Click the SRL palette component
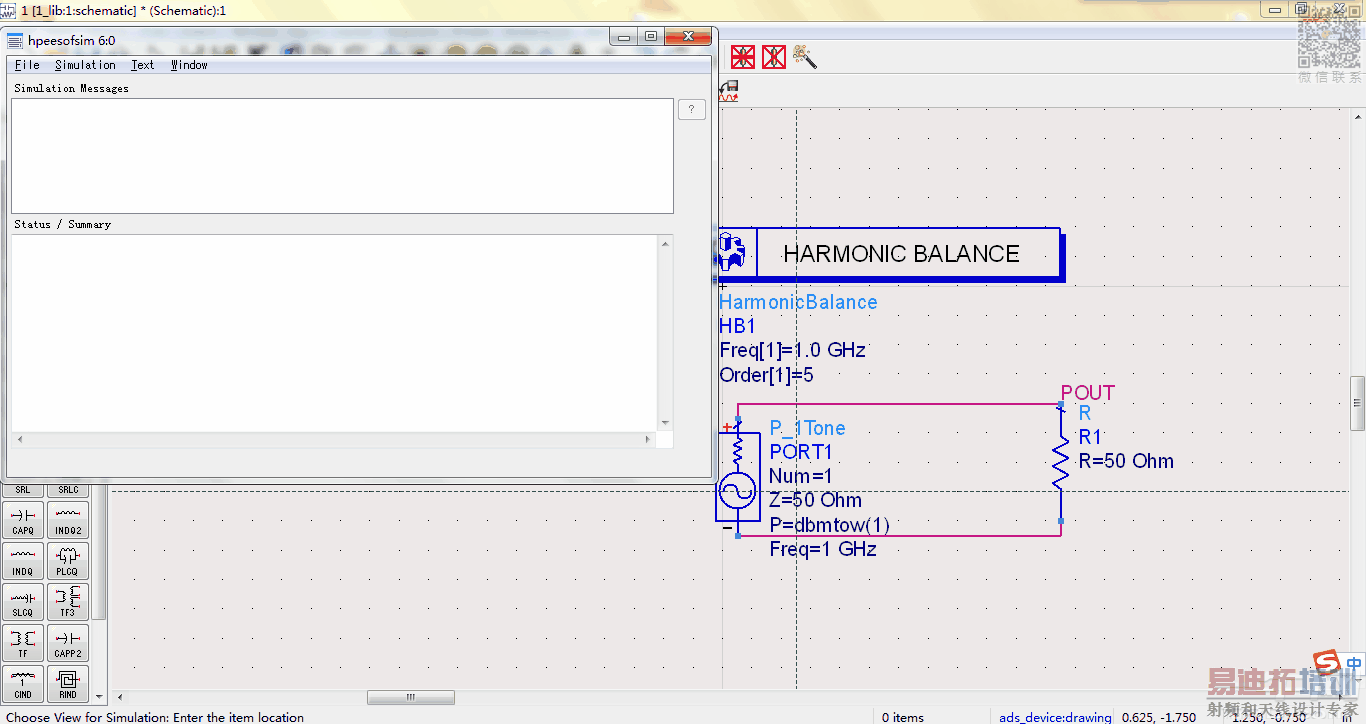1366x724 pixels. pos(23,489)
